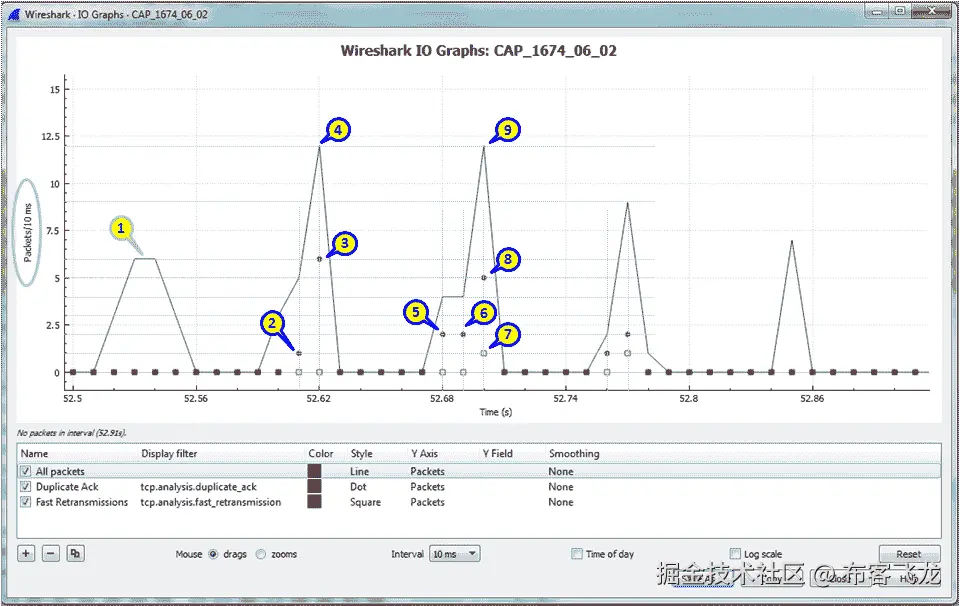Screen dimensions: 960x606
Task: Click the Smoothing column header
Action: [x=574, y=454]
